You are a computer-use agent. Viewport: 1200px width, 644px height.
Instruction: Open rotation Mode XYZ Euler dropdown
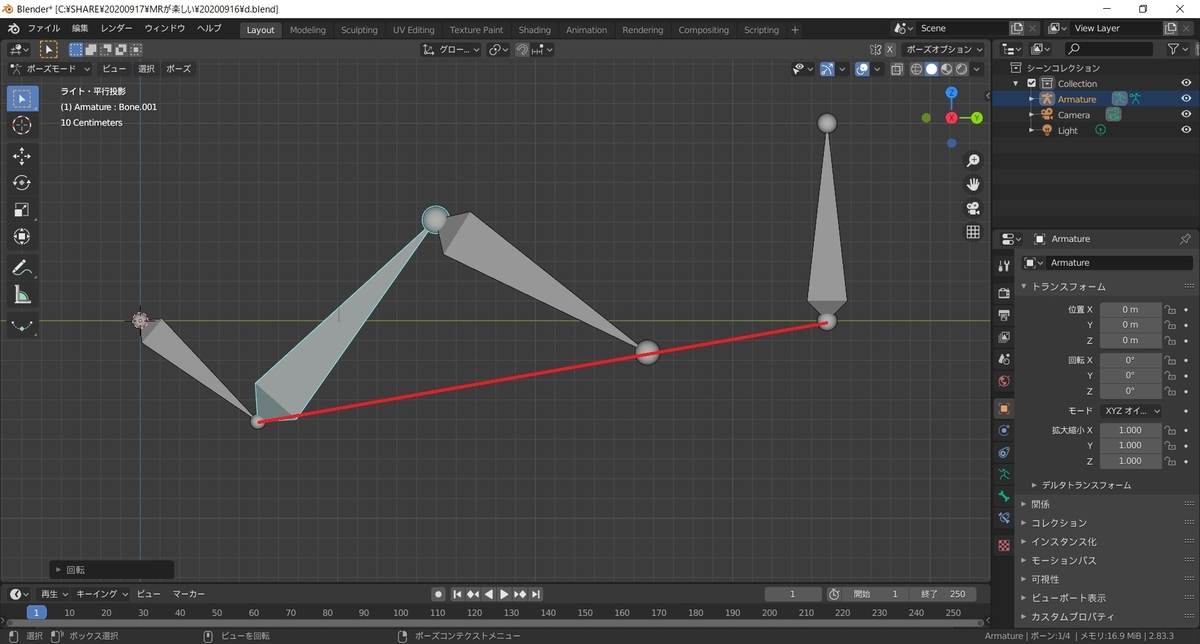pyautogui.click(x=1131, y=411)
